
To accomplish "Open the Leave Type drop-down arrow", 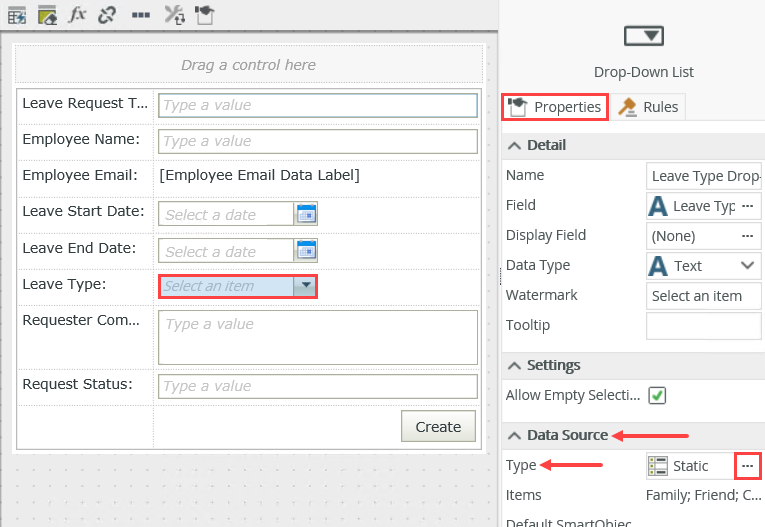I will 306,285.
